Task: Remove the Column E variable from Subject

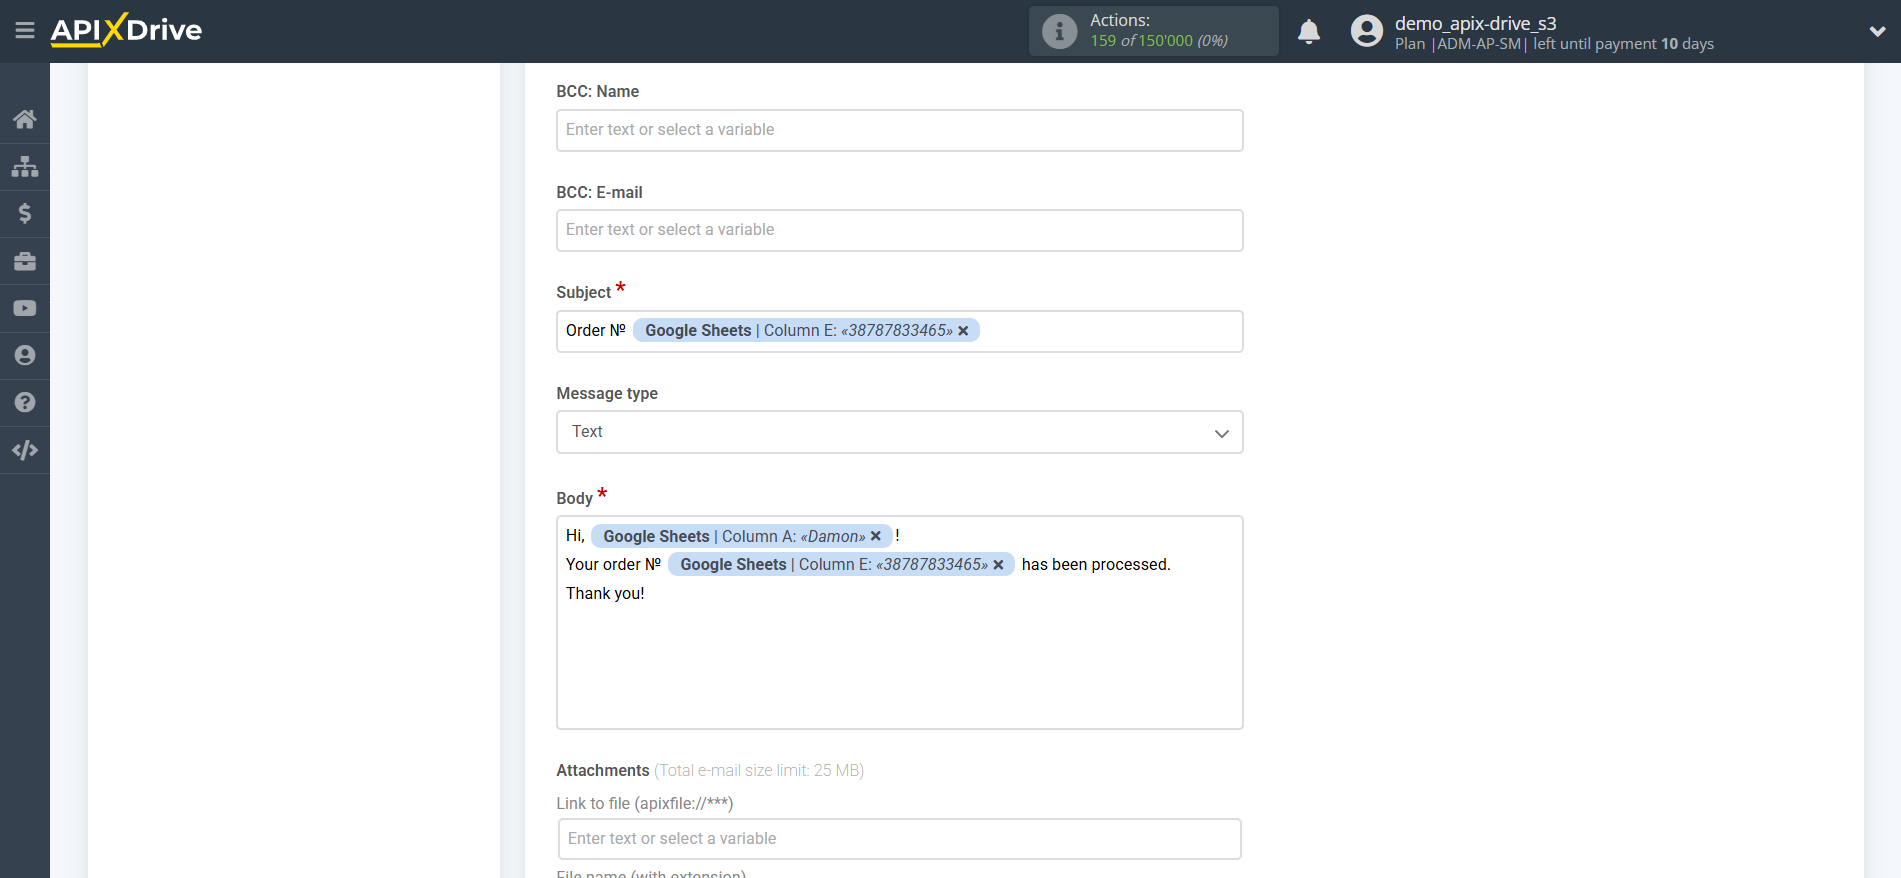Action: (963, 331)
